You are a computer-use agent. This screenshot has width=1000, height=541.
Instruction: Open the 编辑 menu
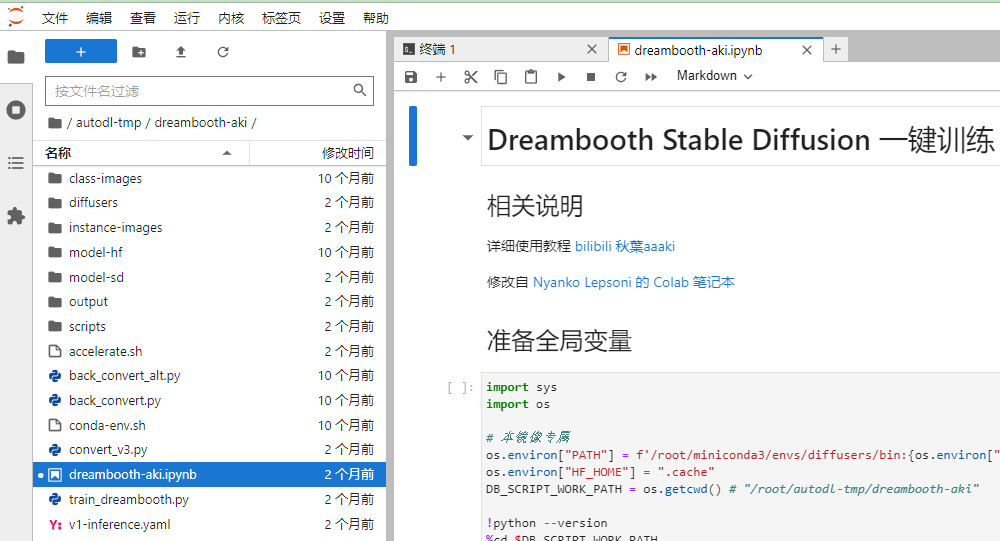[x=99, y=18]
